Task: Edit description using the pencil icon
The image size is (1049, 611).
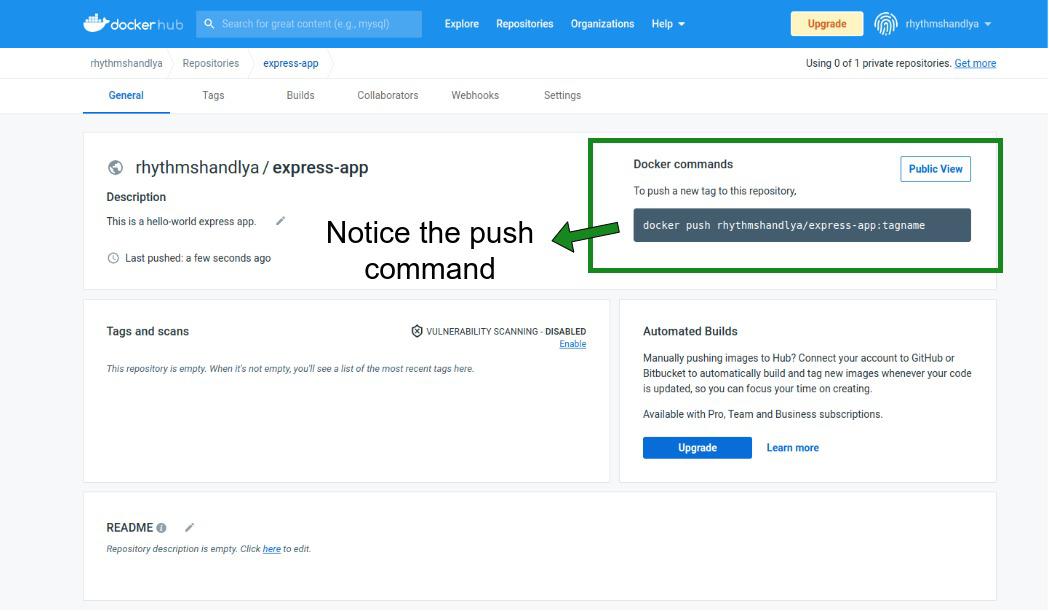Action: 280,221
